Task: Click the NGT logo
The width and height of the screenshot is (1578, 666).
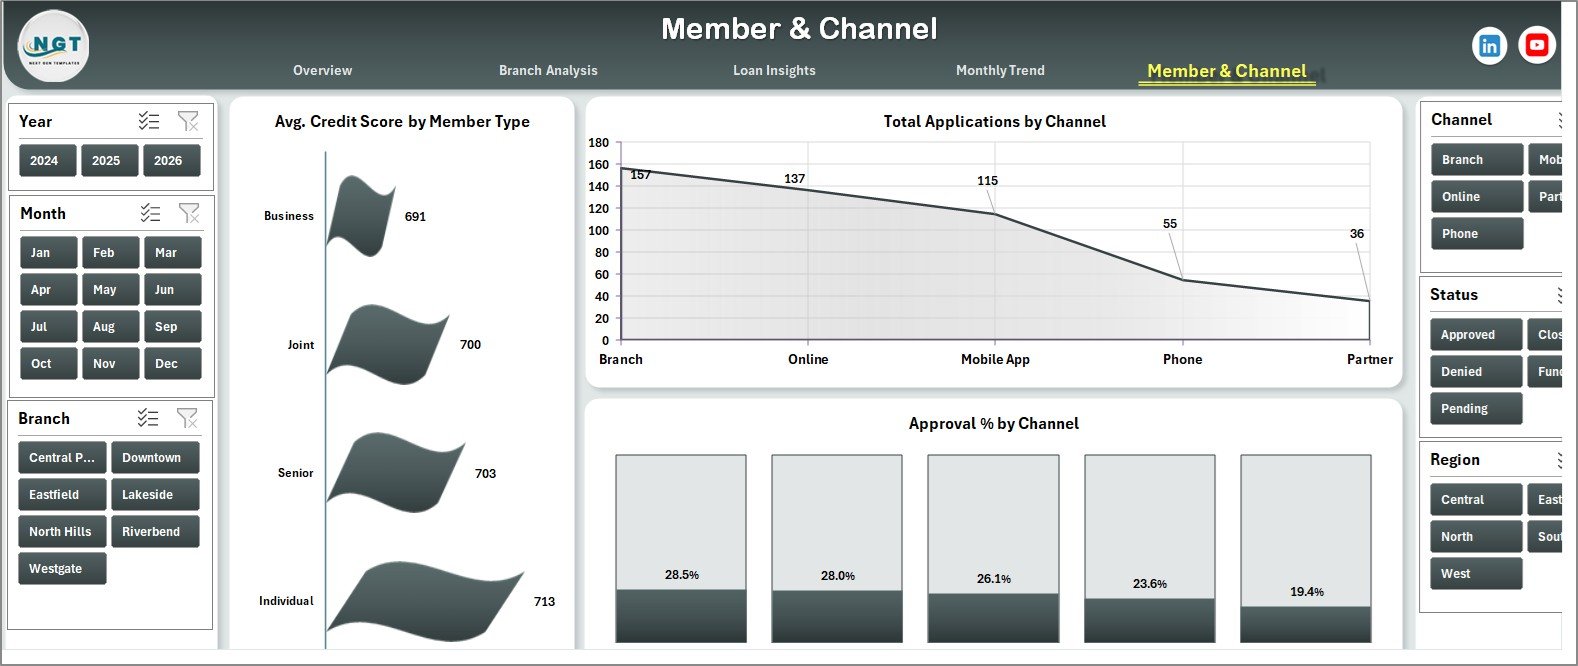Action: [54, 46]
